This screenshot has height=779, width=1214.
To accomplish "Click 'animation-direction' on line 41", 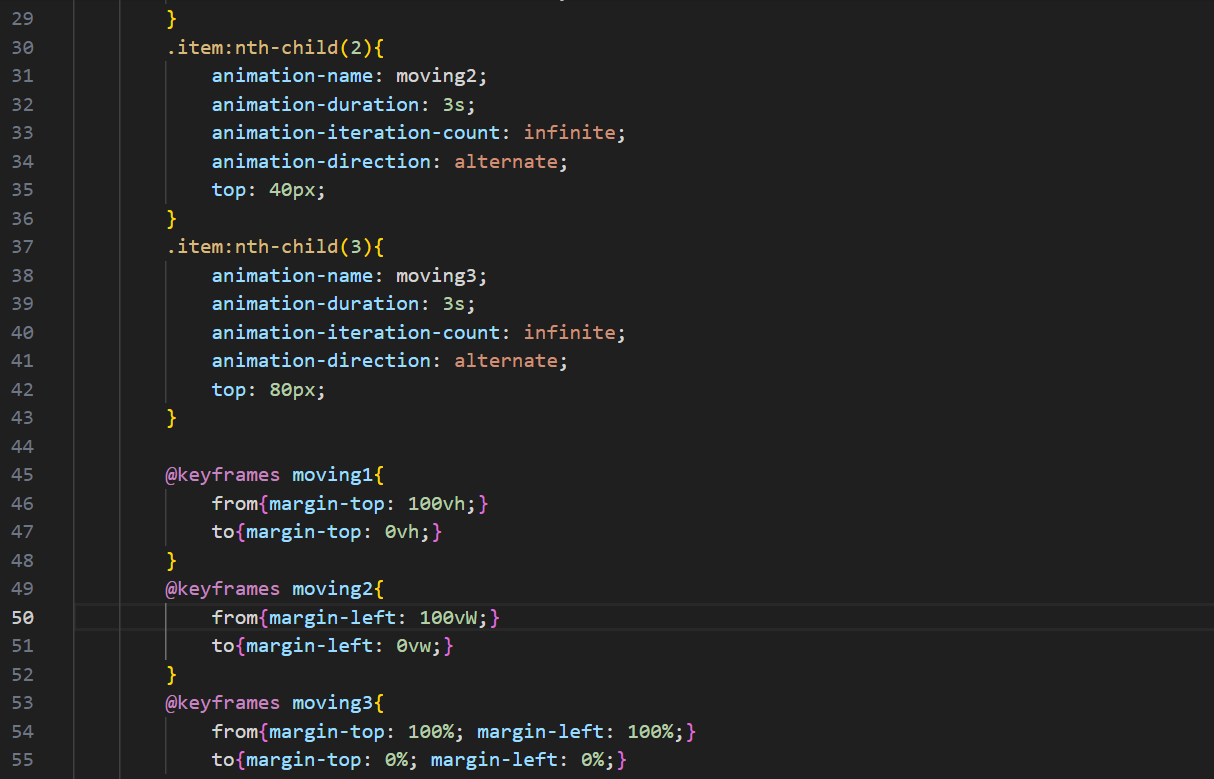I will (321, 361).
